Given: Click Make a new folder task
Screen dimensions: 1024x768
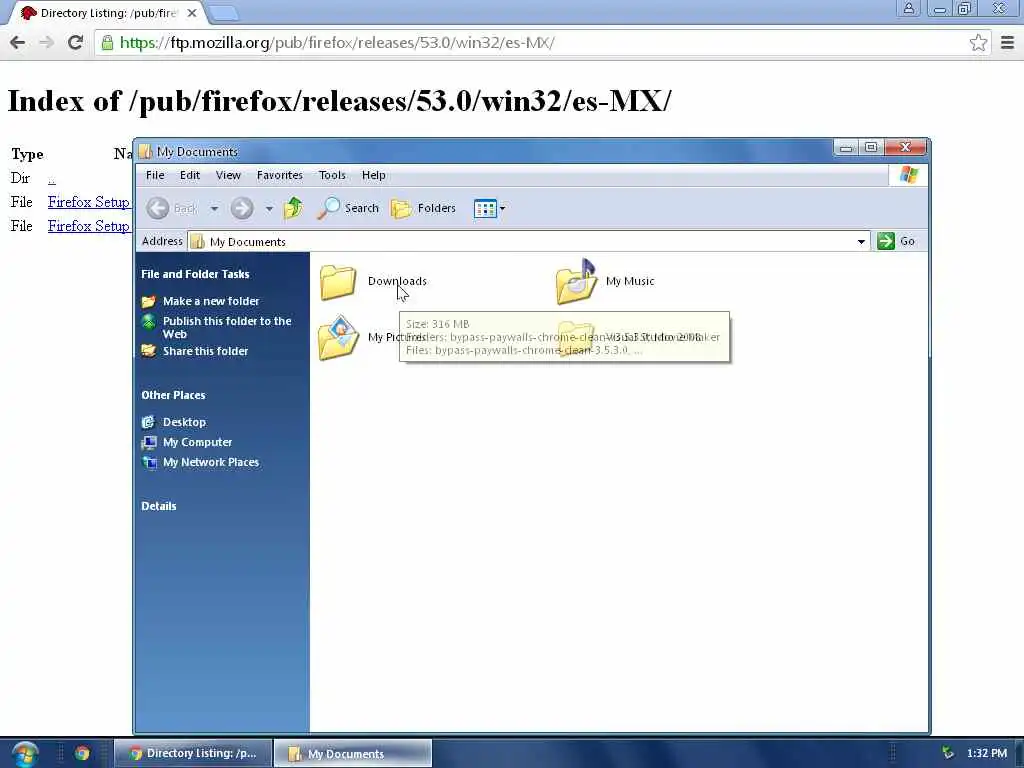Looking at the screenshot, I should tap(211, 301).
